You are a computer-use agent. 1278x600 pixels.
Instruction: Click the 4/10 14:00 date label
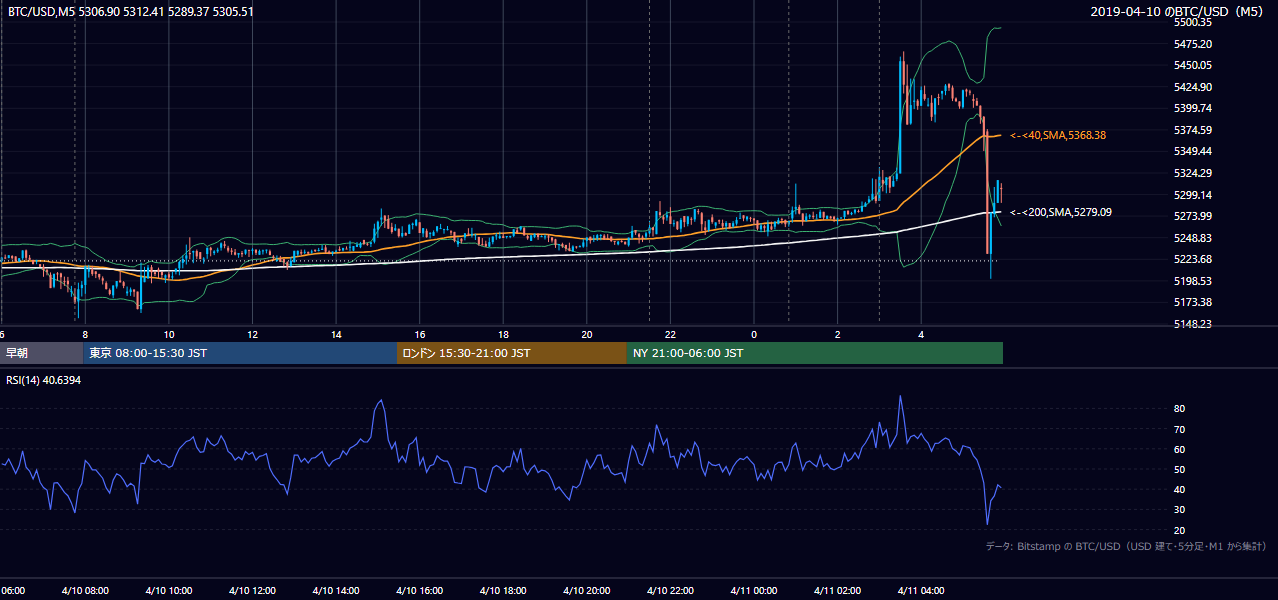(x=335, y=590)
